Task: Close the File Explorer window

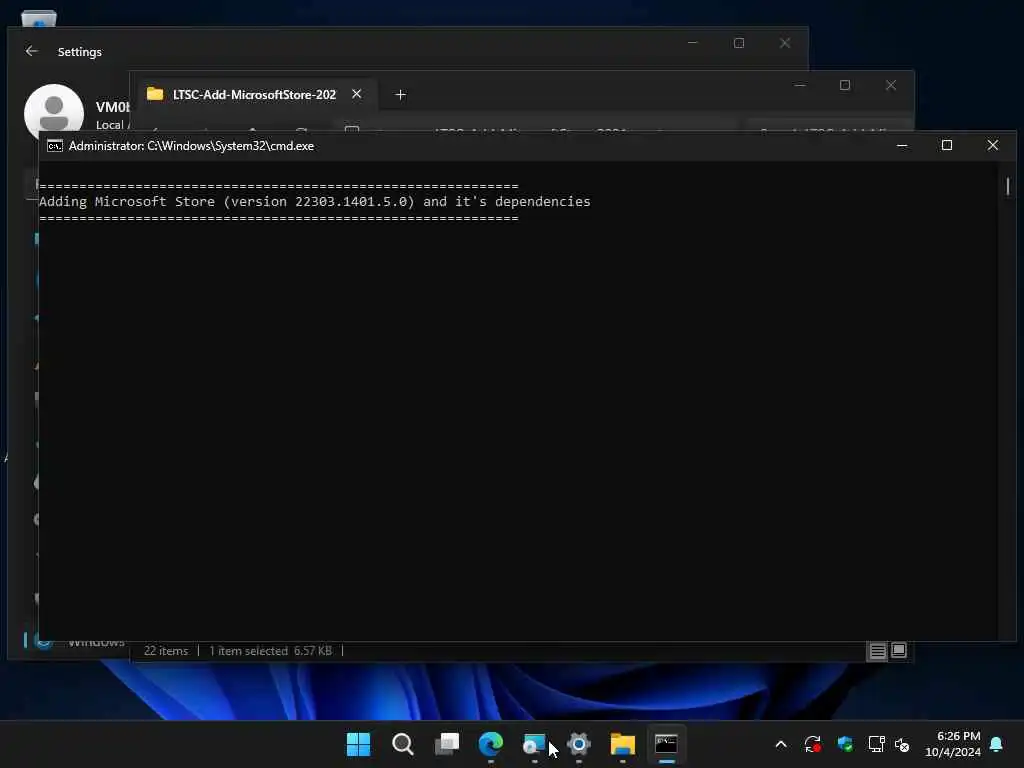Action: click(x=890, y=86)
